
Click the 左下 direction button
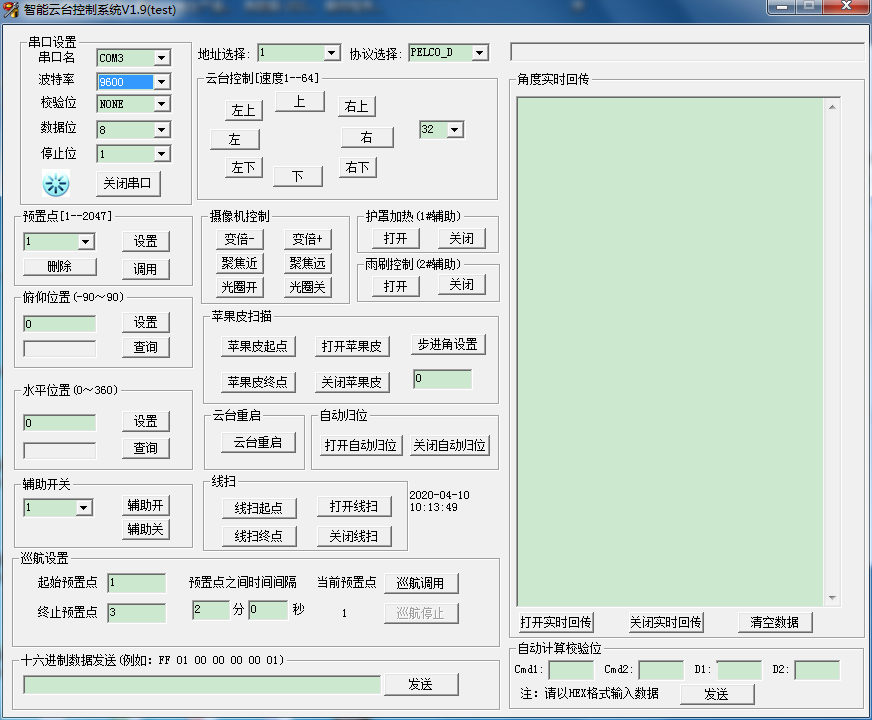(243, 168)
